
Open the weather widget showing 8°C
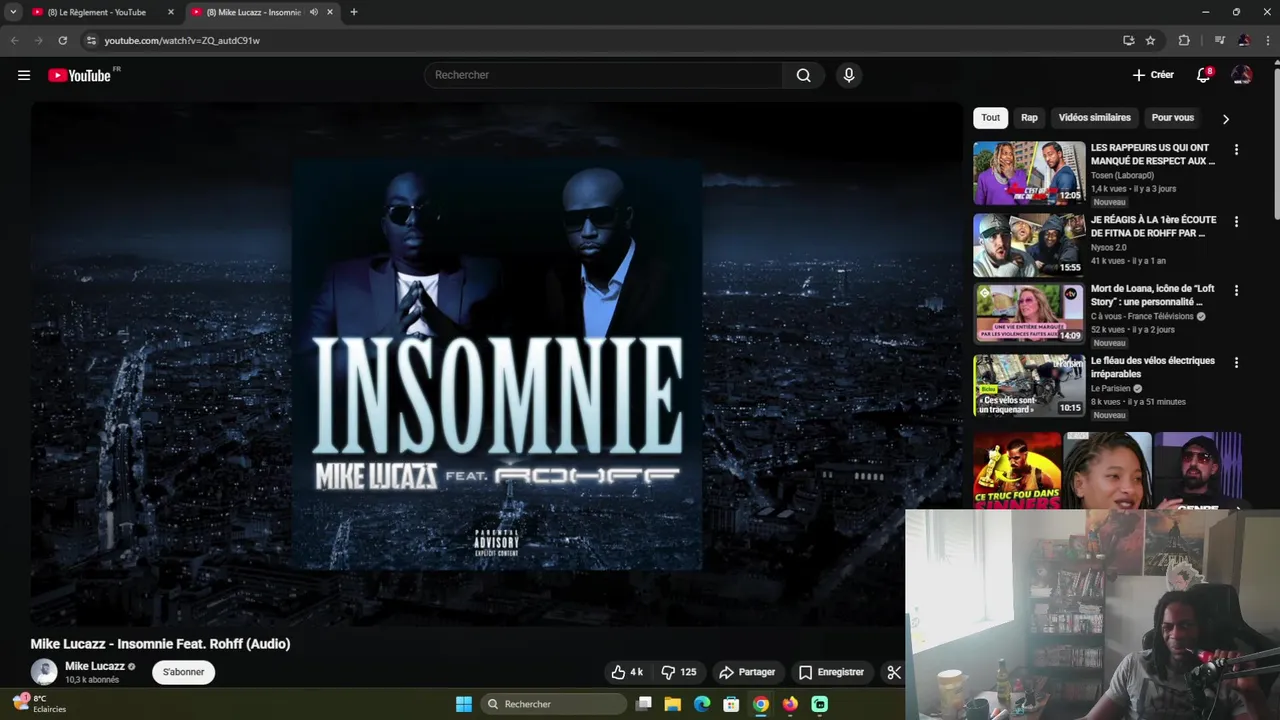(39, 703)
